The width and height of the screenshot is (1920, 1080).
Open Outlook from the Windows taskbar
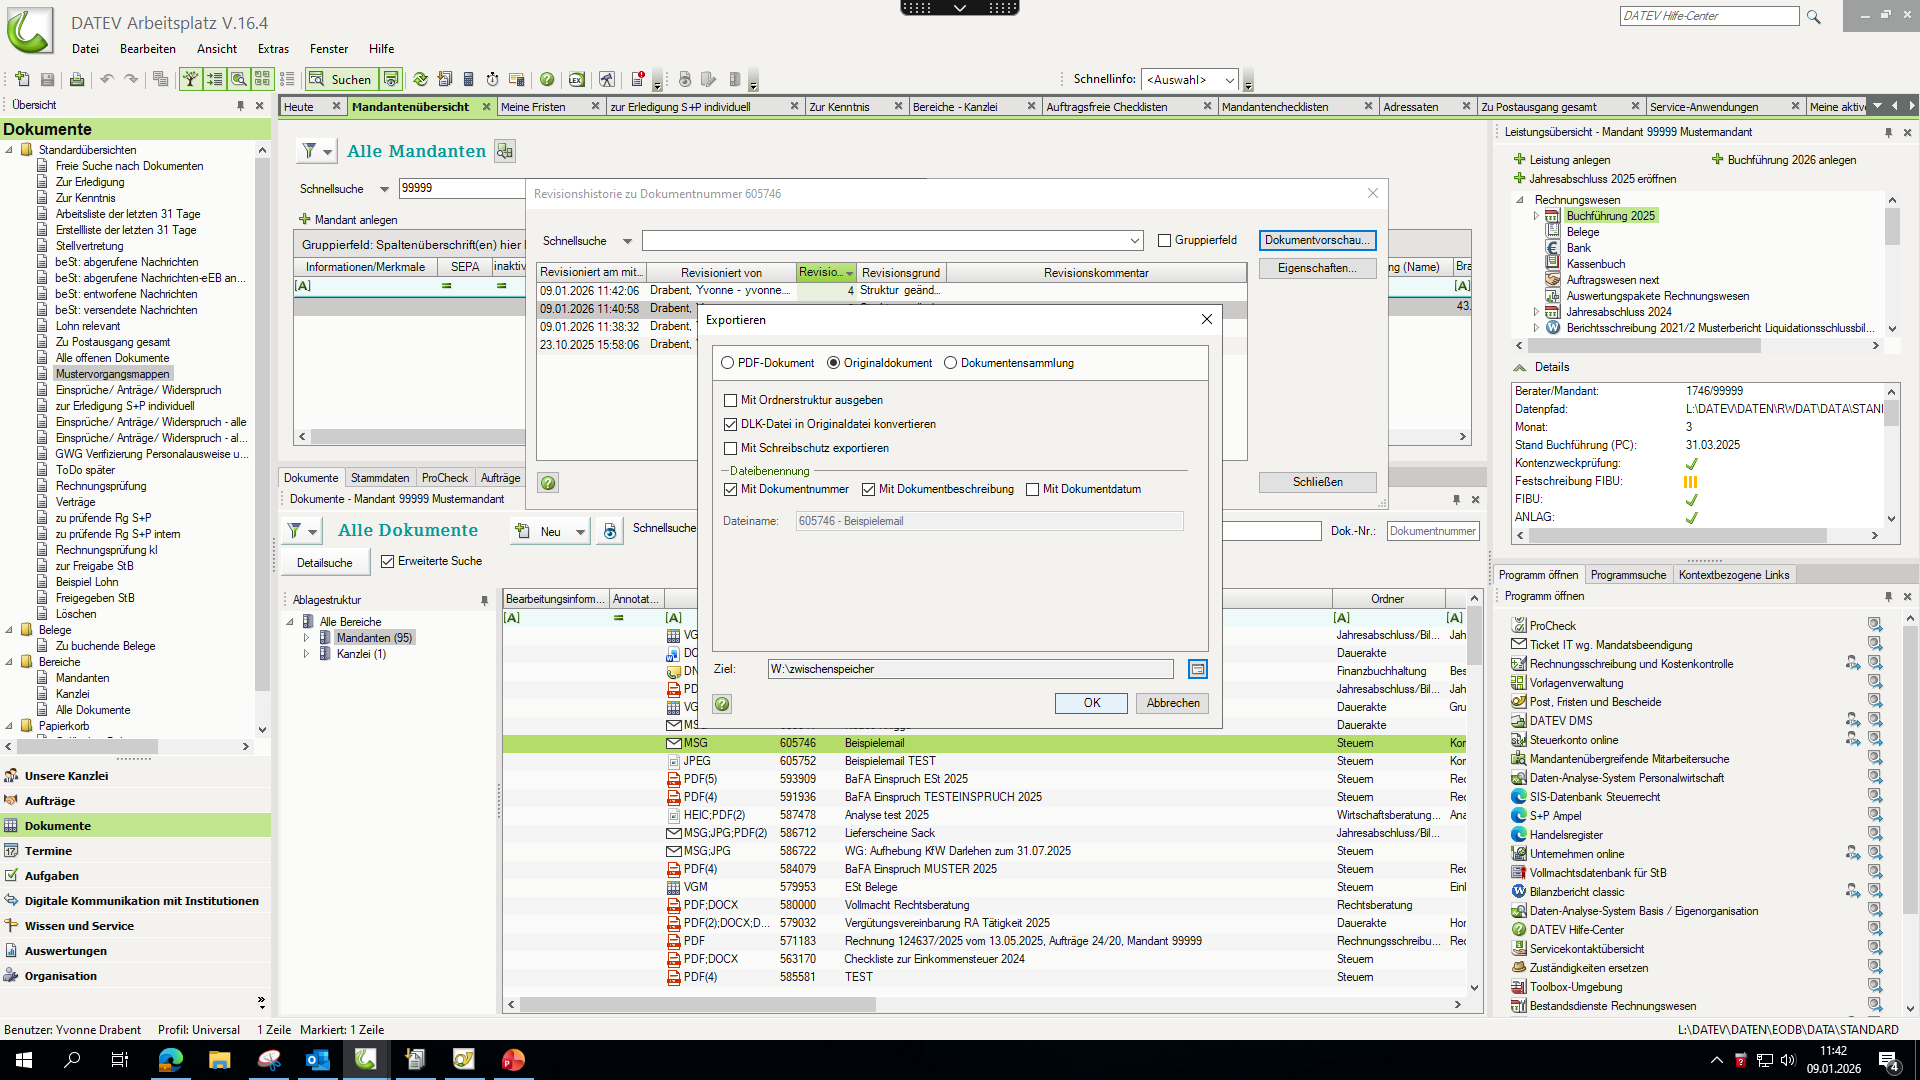tap(317, 1060)
